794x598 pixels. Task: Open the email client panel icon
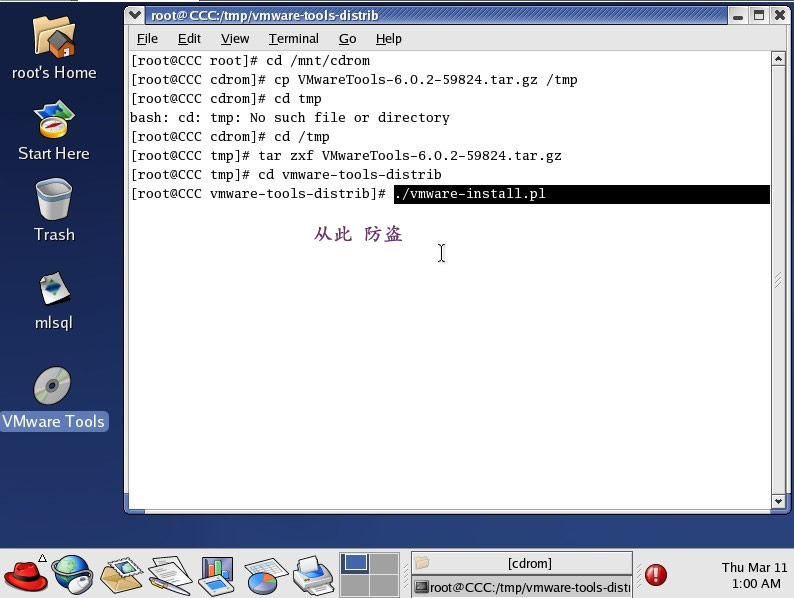click(121, 574)
